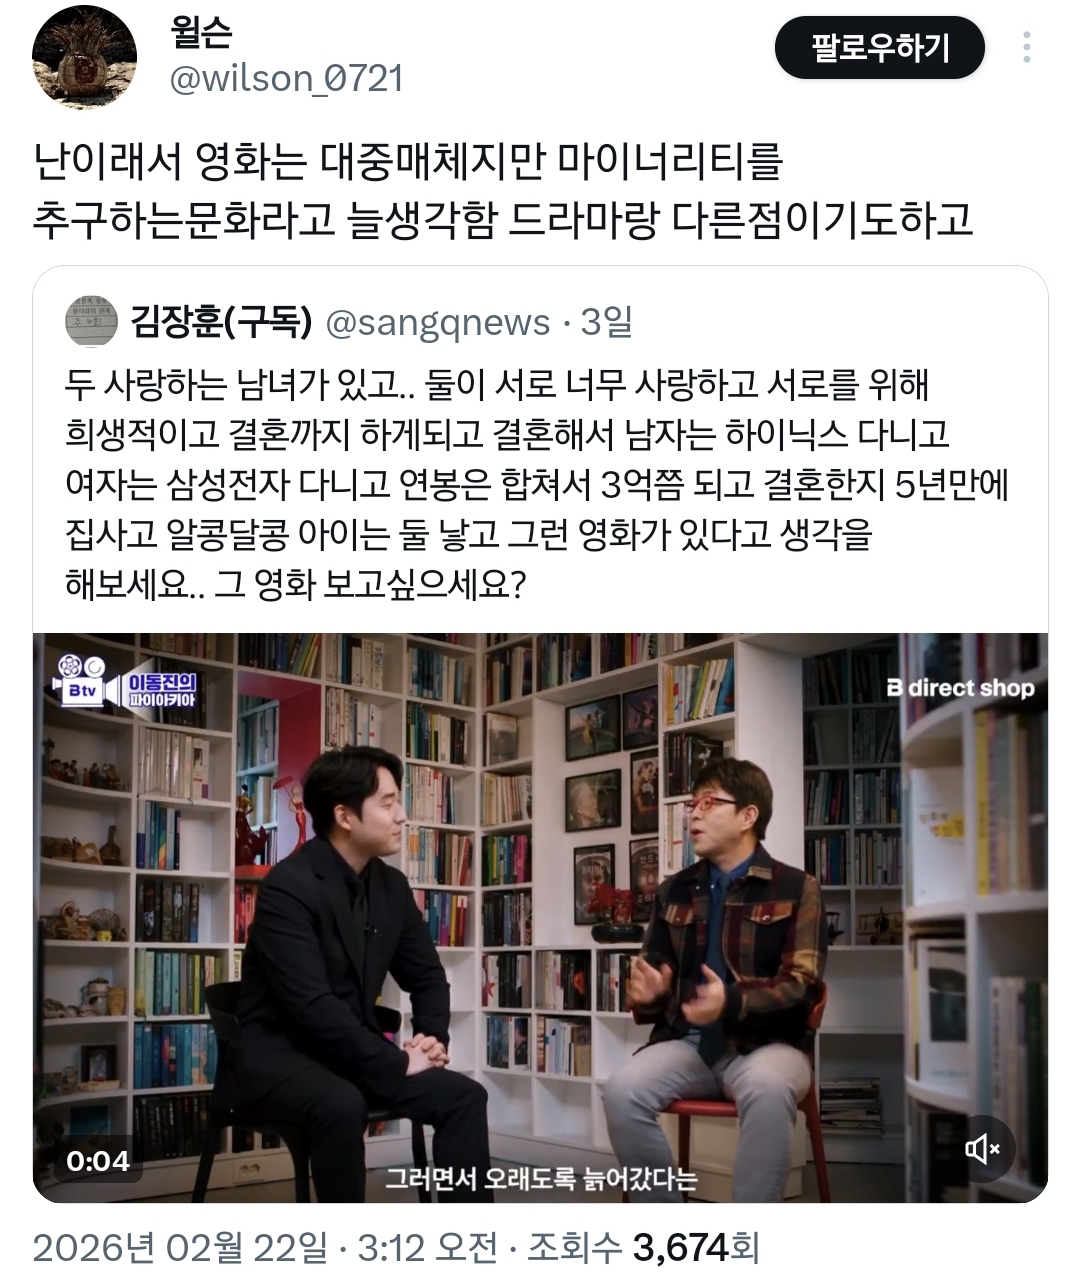
Task: Click the 3:12 오전 post time
Action: [x=427, y=1247]
